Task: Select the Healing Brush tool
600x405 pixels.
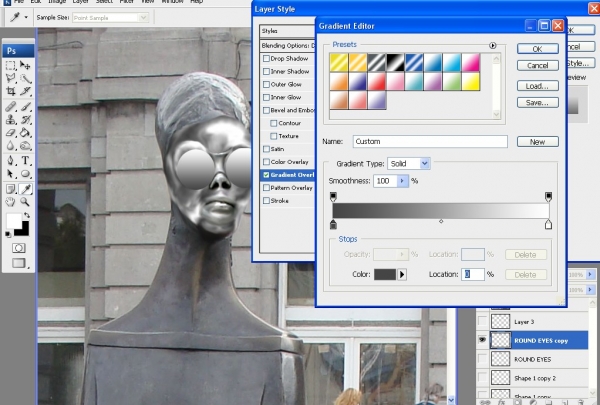Action: coord(11,106)
